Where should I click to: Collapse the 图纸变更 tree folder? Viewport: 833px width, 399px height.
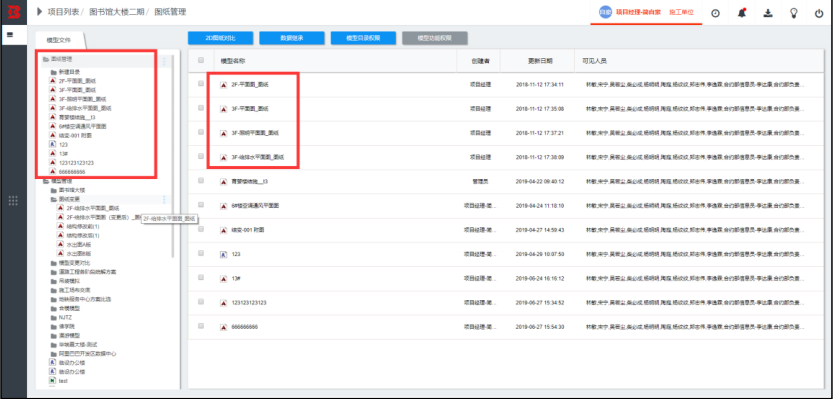click(x=53, y=199)
